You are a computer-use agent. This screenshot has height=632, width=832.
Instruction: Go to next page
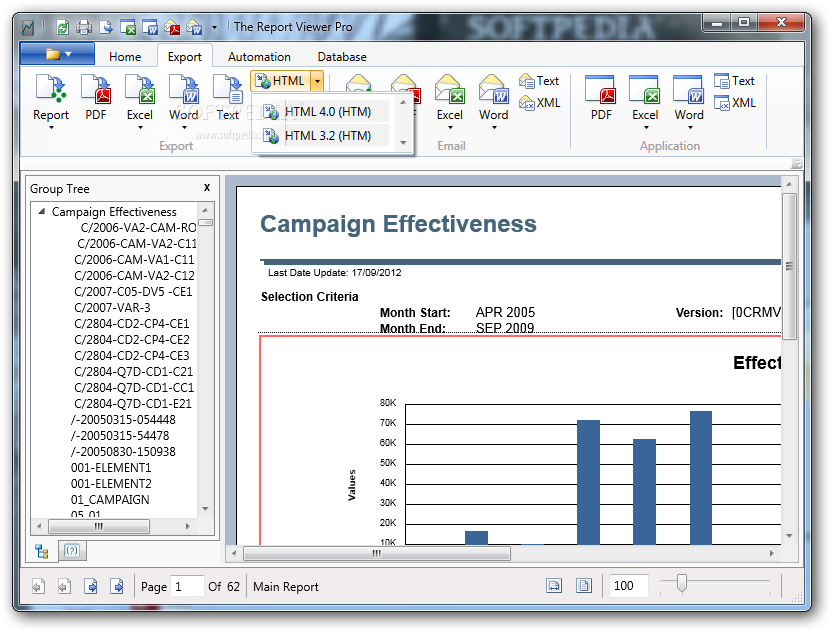coord(91,586)
